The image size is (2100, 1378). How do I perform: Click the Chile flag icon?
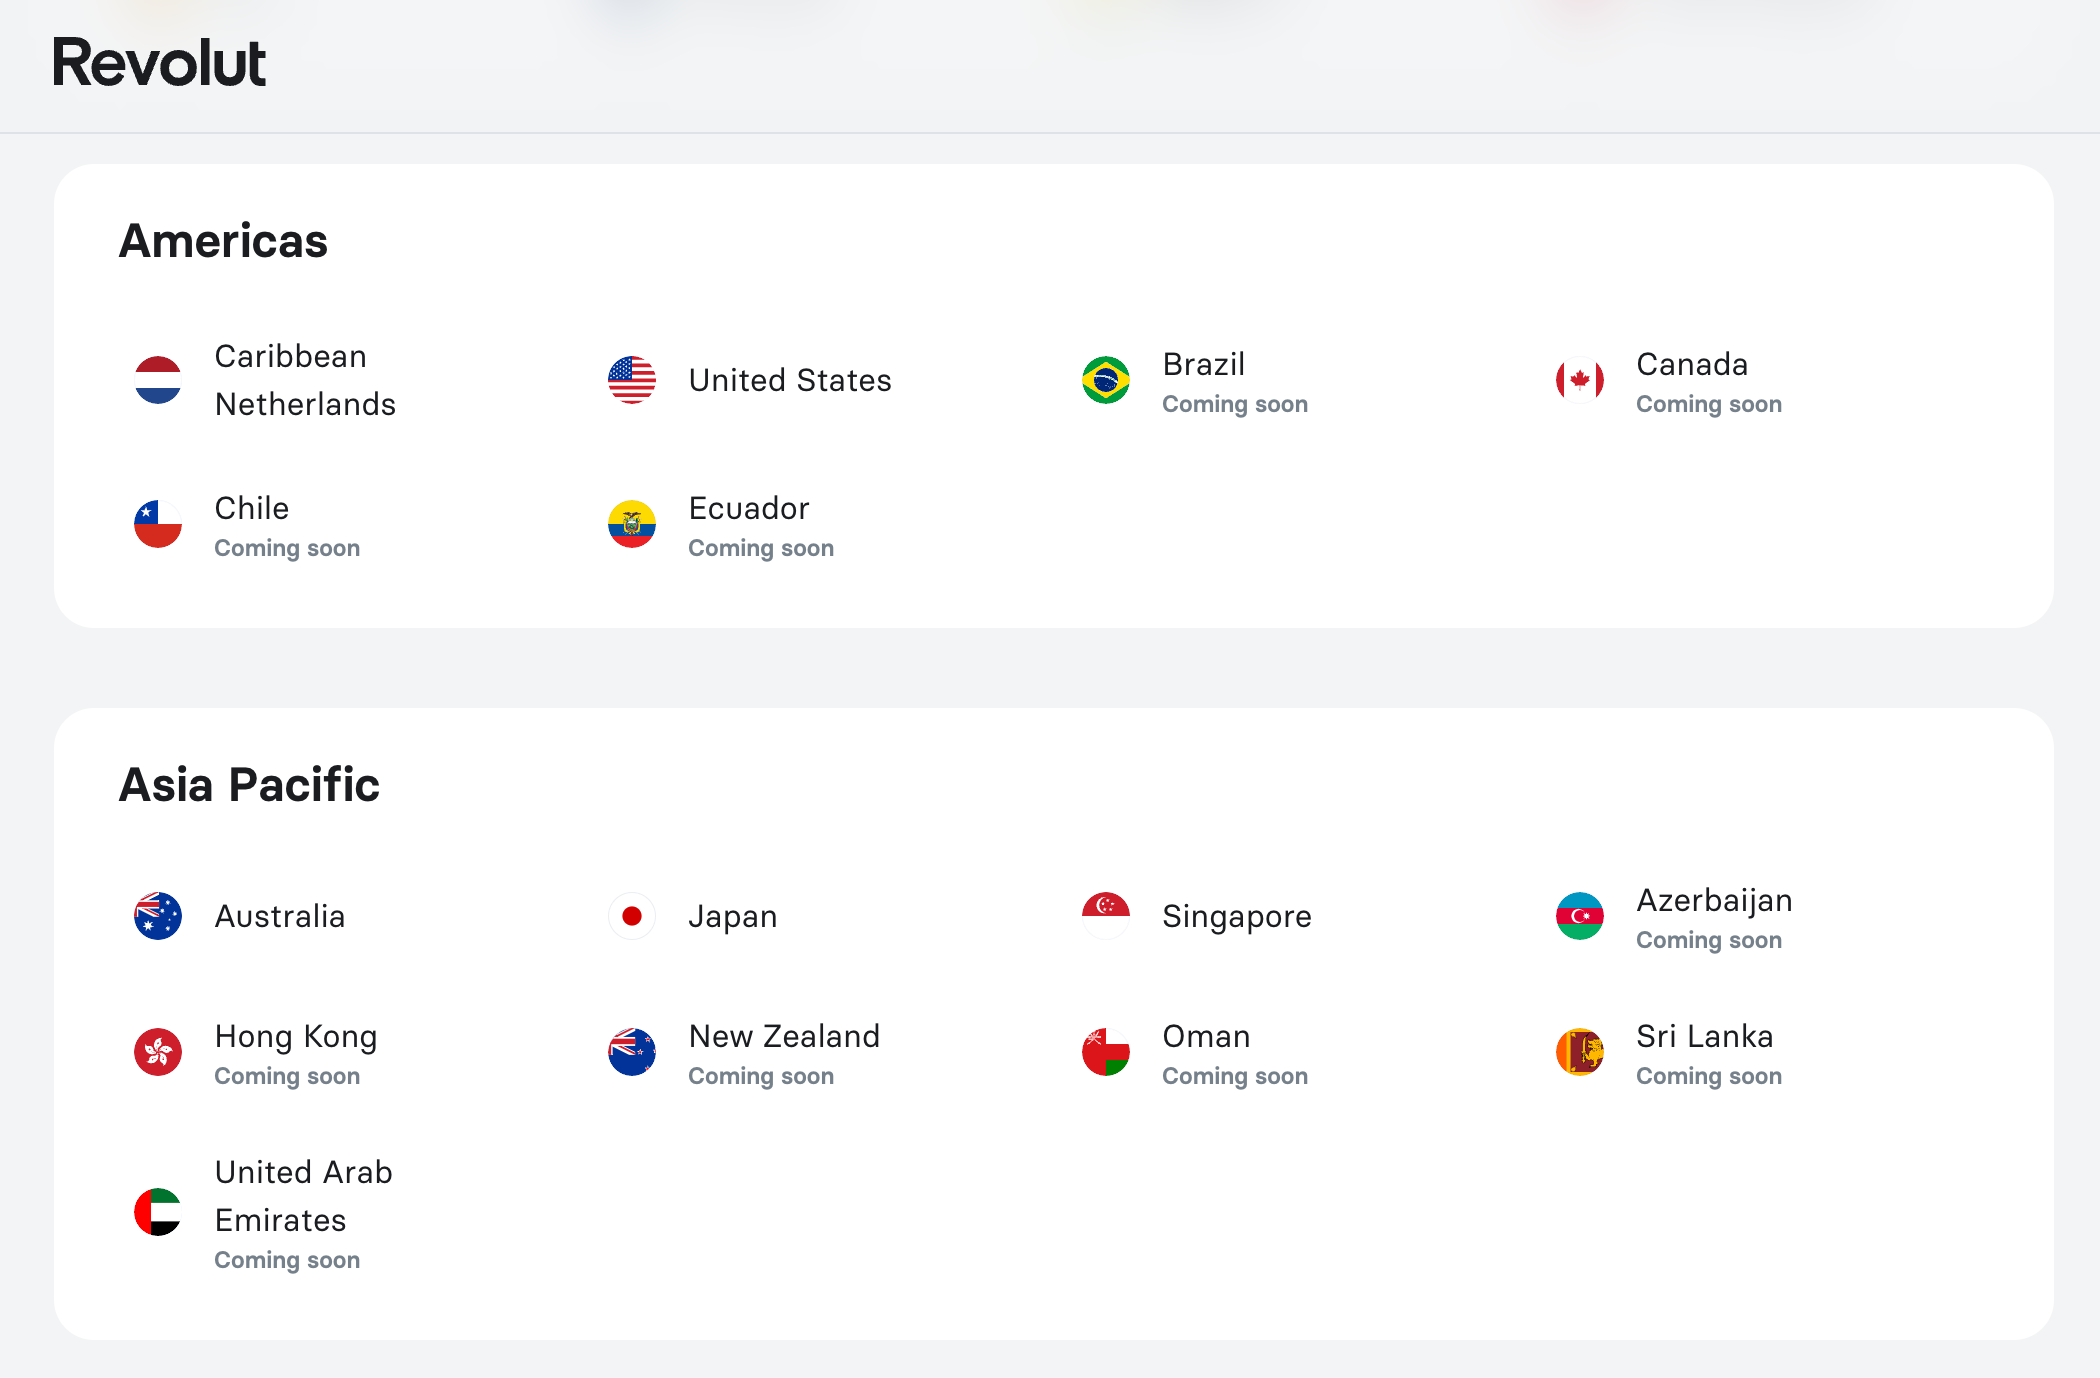(x=157, y=524)
